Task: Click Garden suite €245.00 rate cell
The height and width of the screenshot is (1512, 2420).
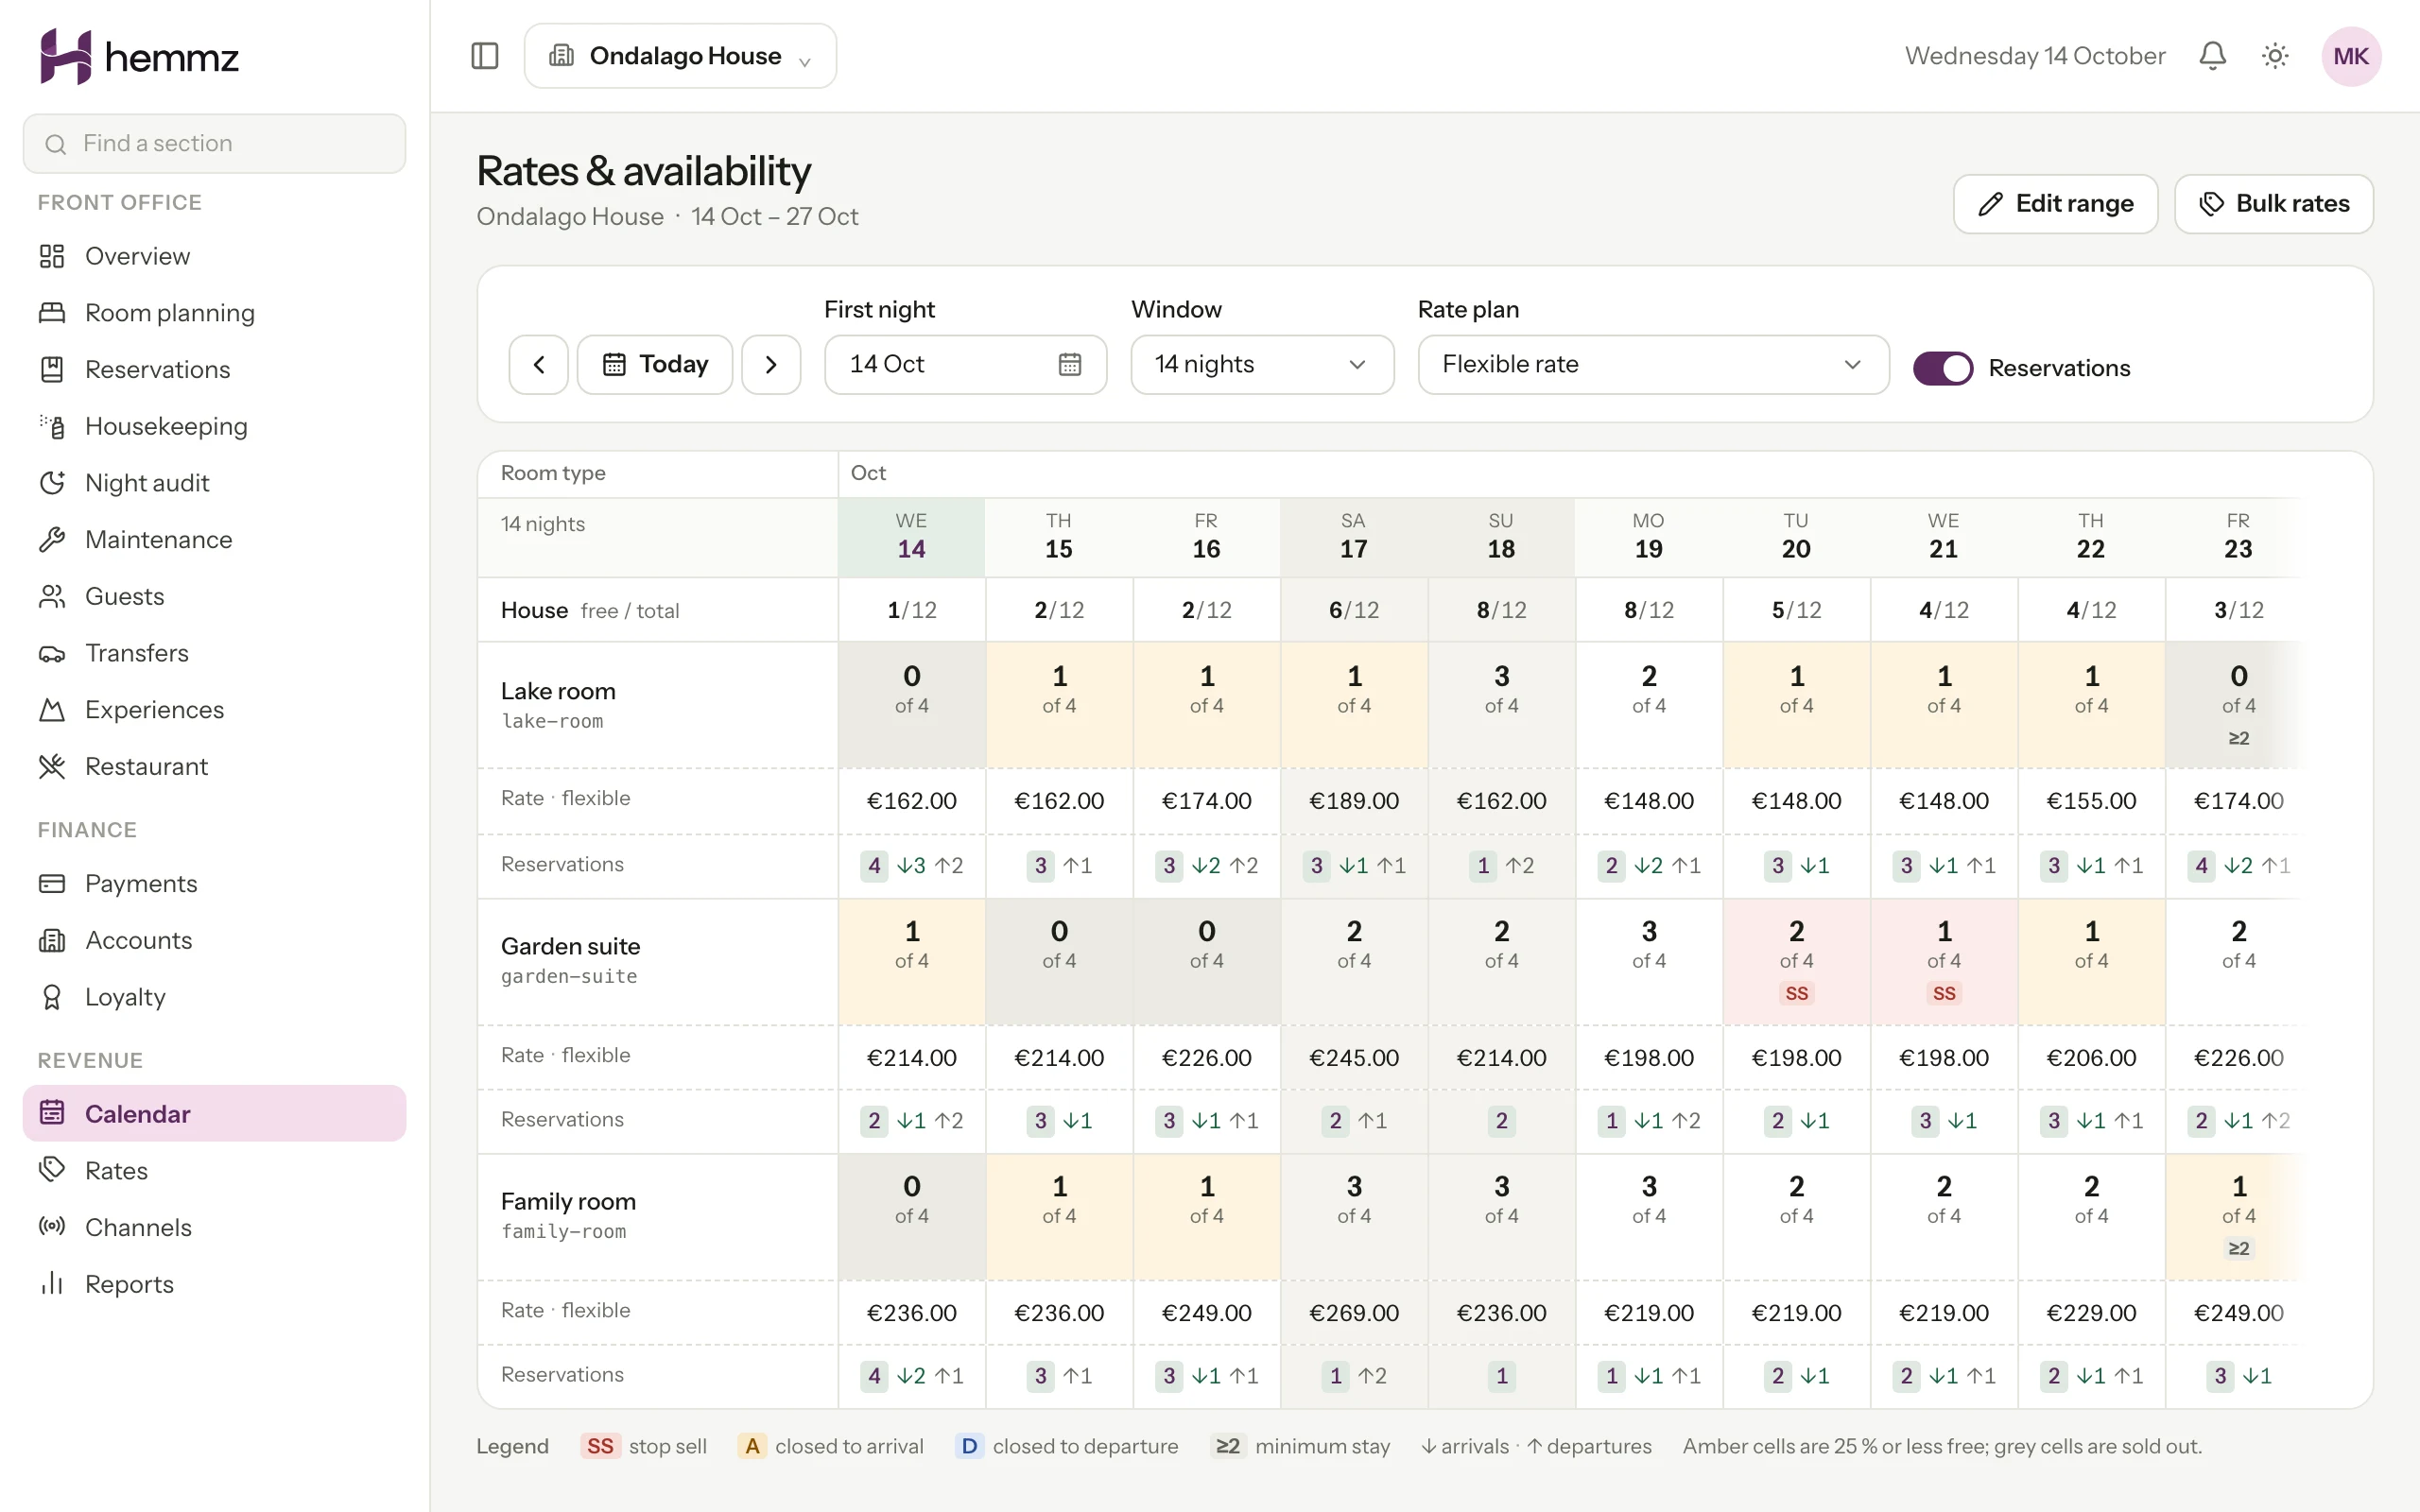Action: pos(1354,1058)
